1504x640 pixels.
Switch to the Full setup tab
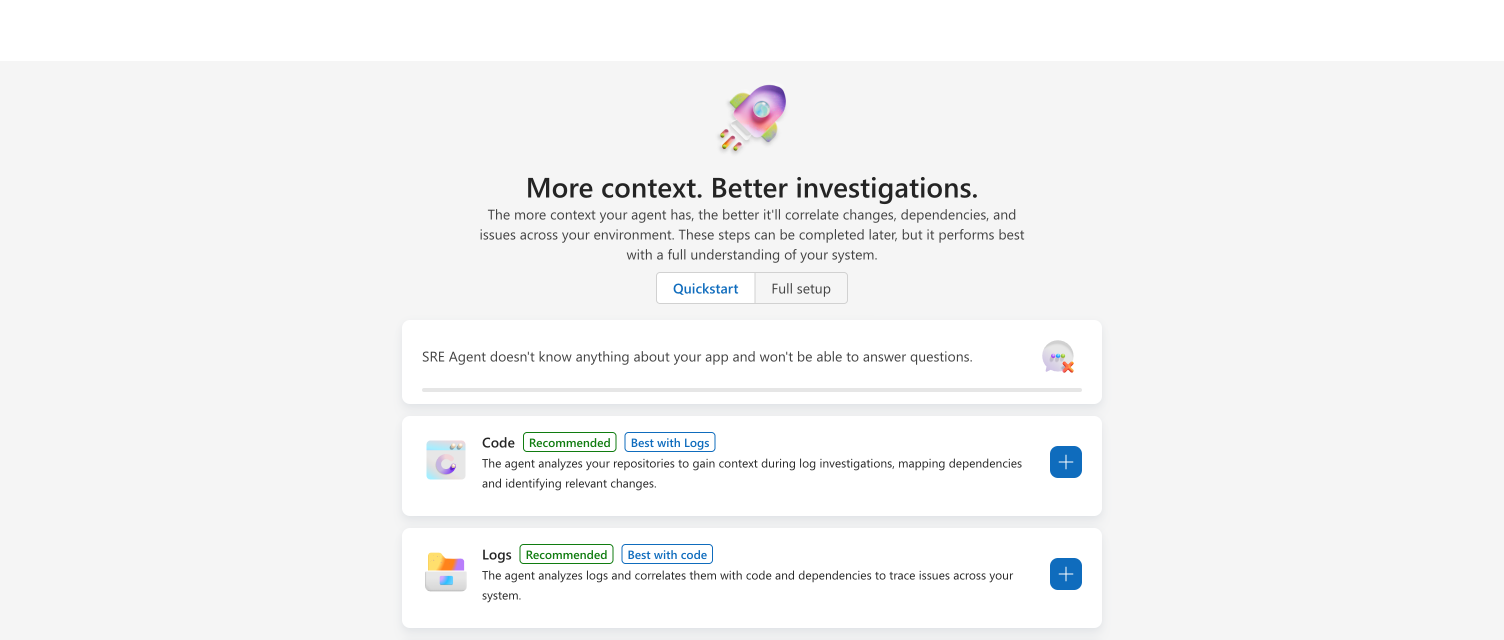(801, 288)
